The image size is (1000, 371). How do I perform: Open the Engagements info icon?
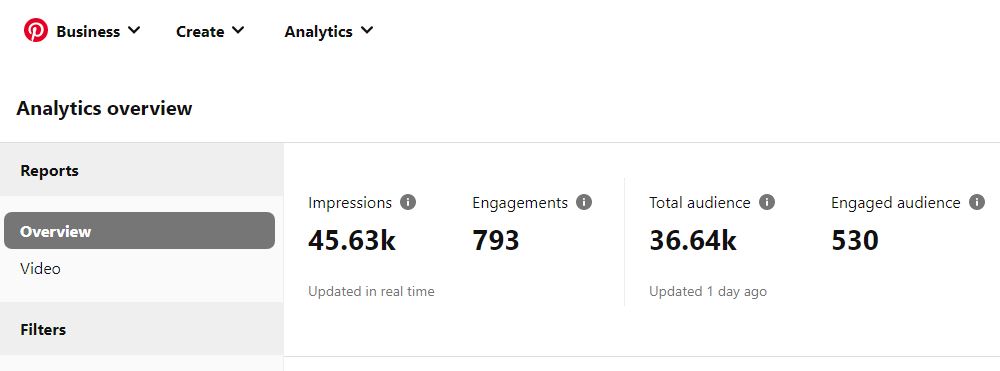(584, 202)
